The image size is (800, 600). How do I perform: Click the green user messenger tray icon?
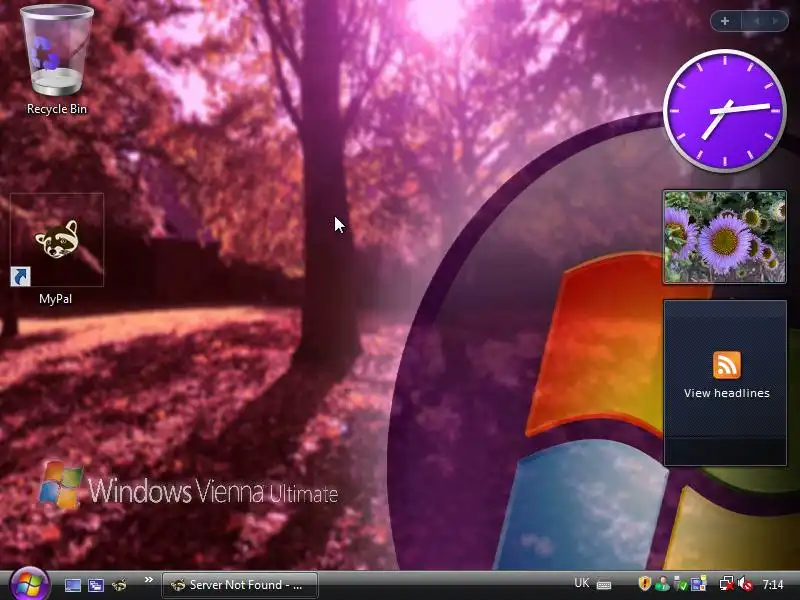pyautogui.click(x=662, y=584)
